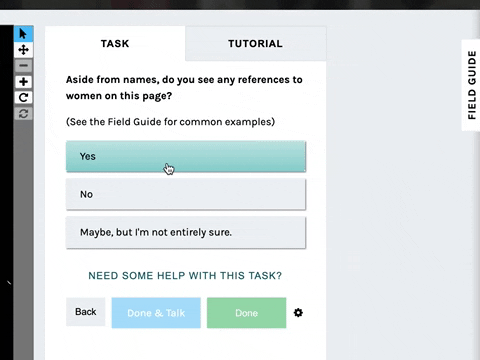Open task settings gear icon
Viewport: 480px width, 360px height.
pos(298,313)
